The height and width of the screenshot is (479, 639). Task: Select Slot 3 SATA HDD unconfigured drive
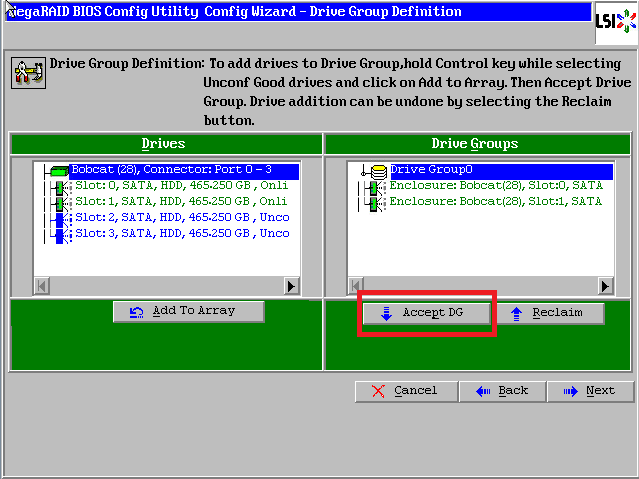point(182,234)
